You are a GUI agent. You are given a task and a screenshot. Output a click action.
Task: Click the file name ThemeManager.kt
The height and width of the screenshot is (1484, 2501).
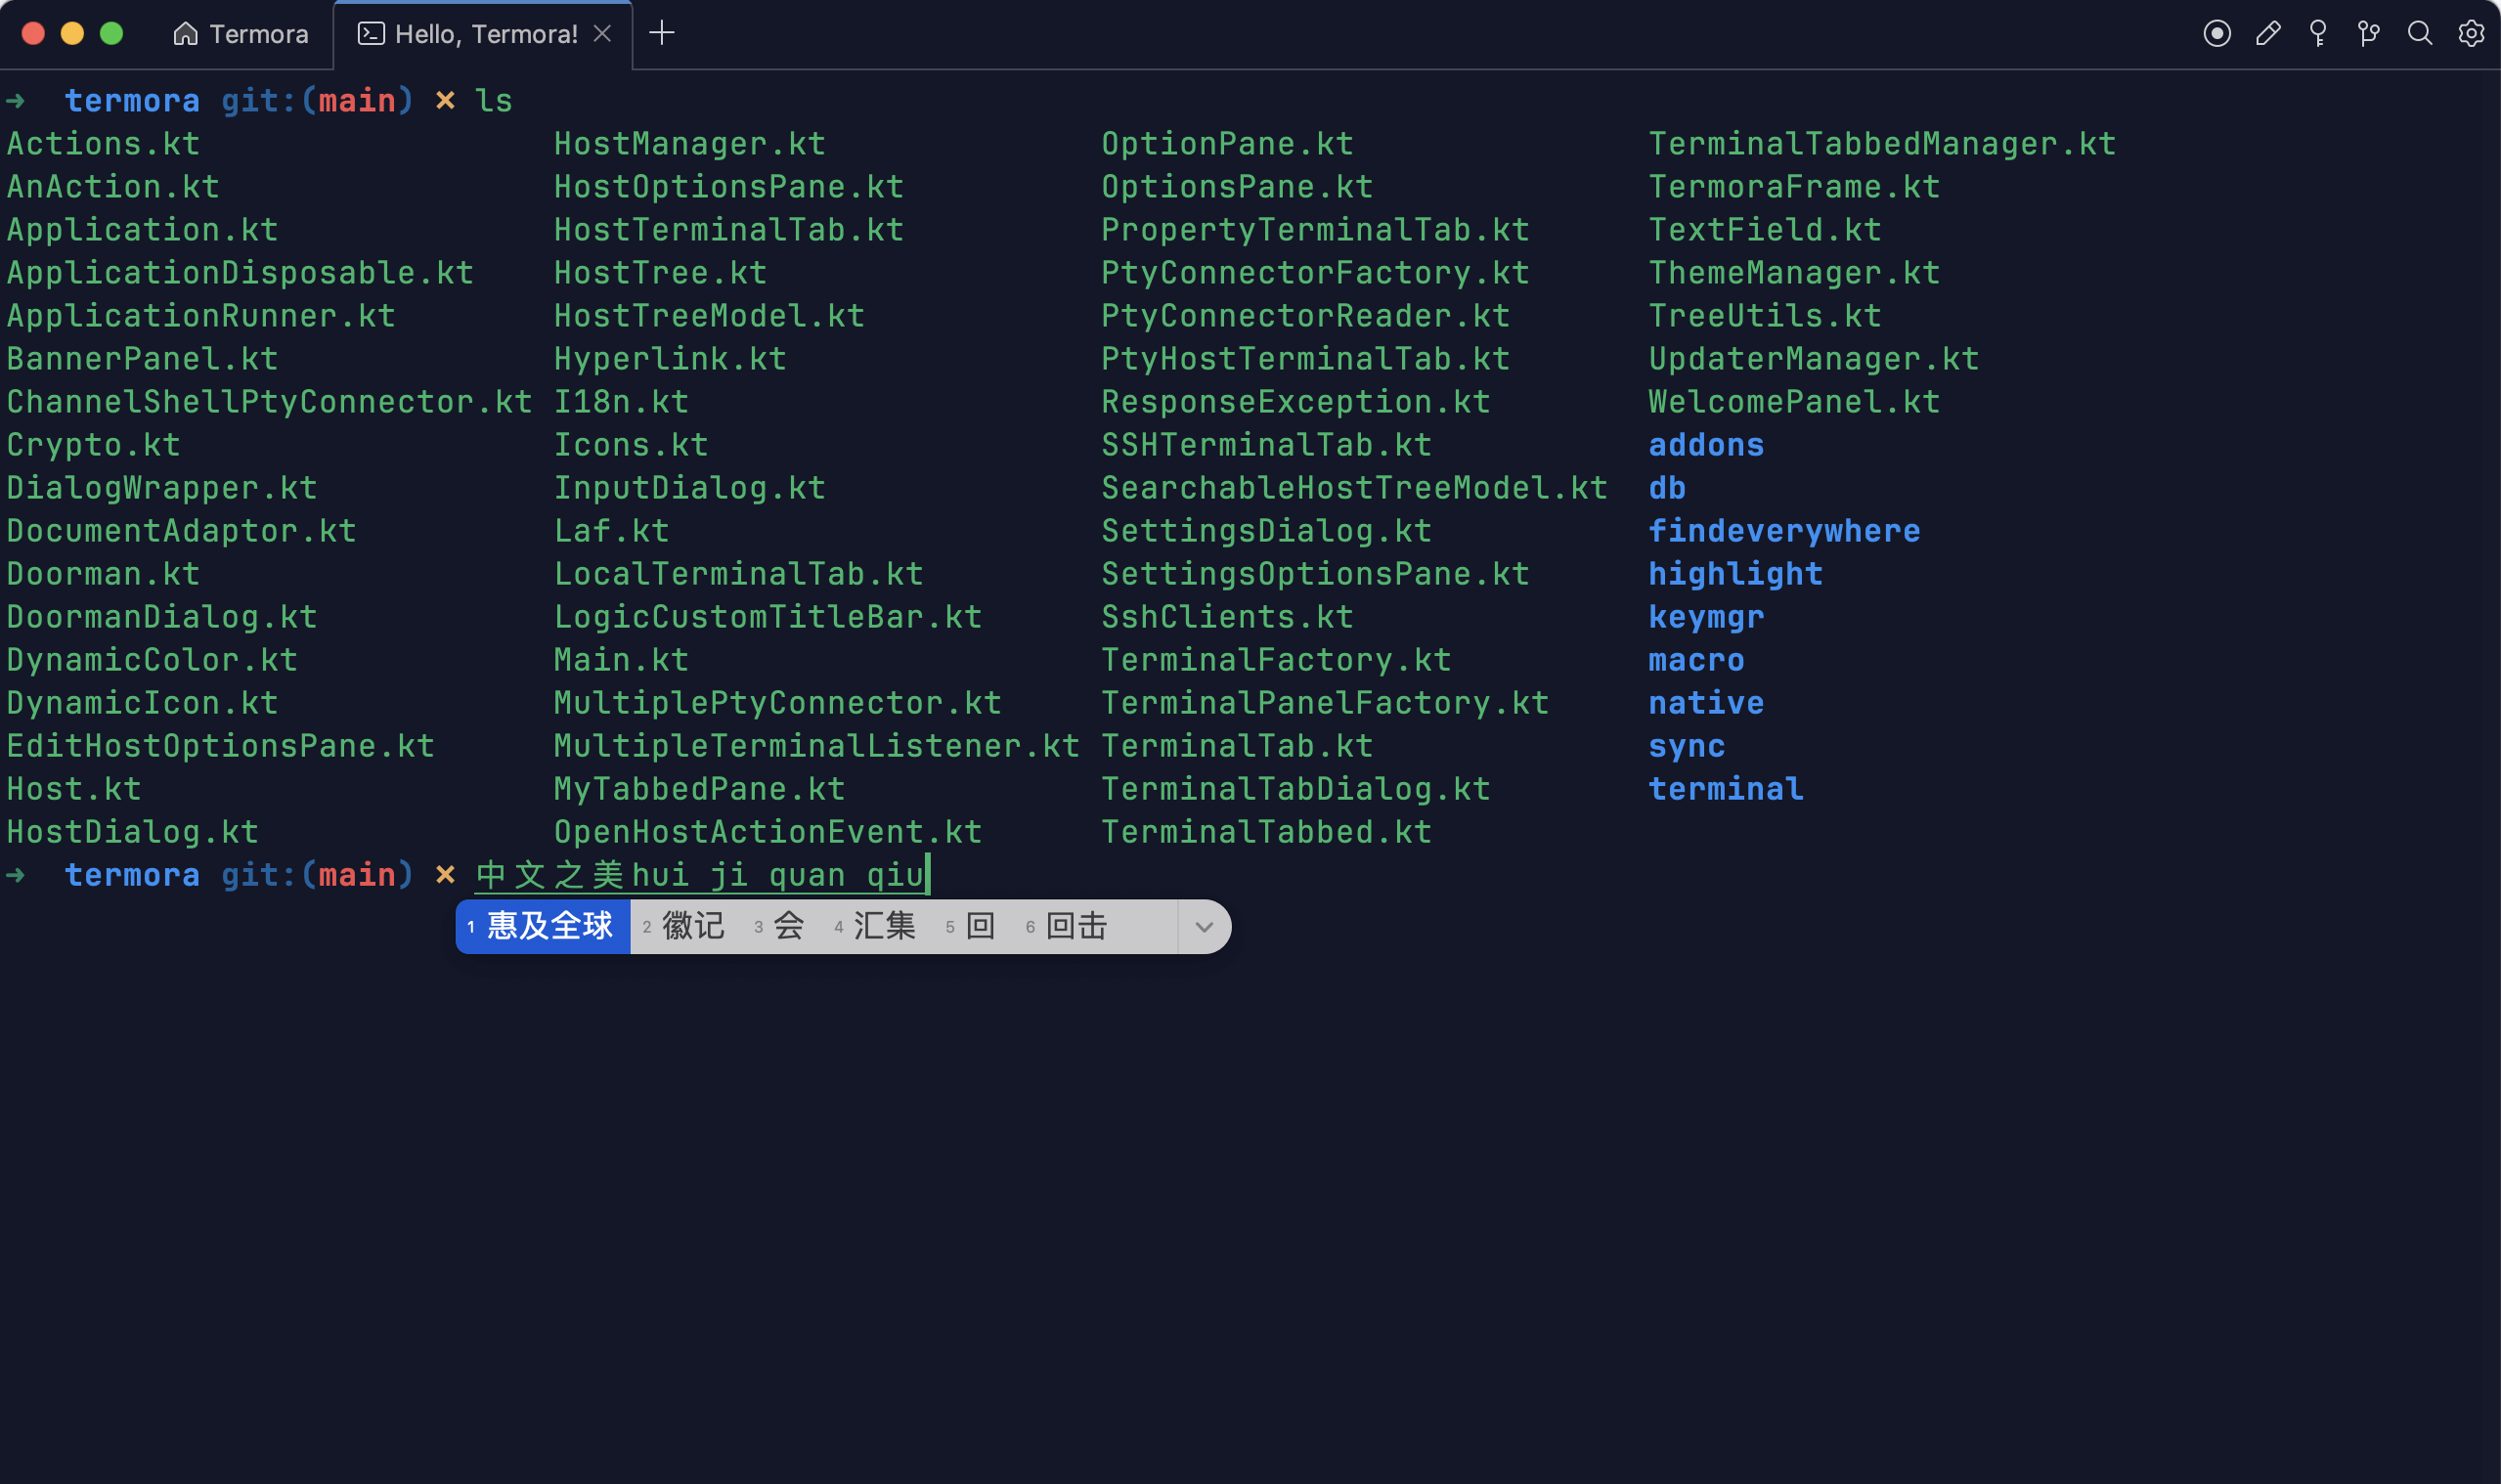[1795, 273]
